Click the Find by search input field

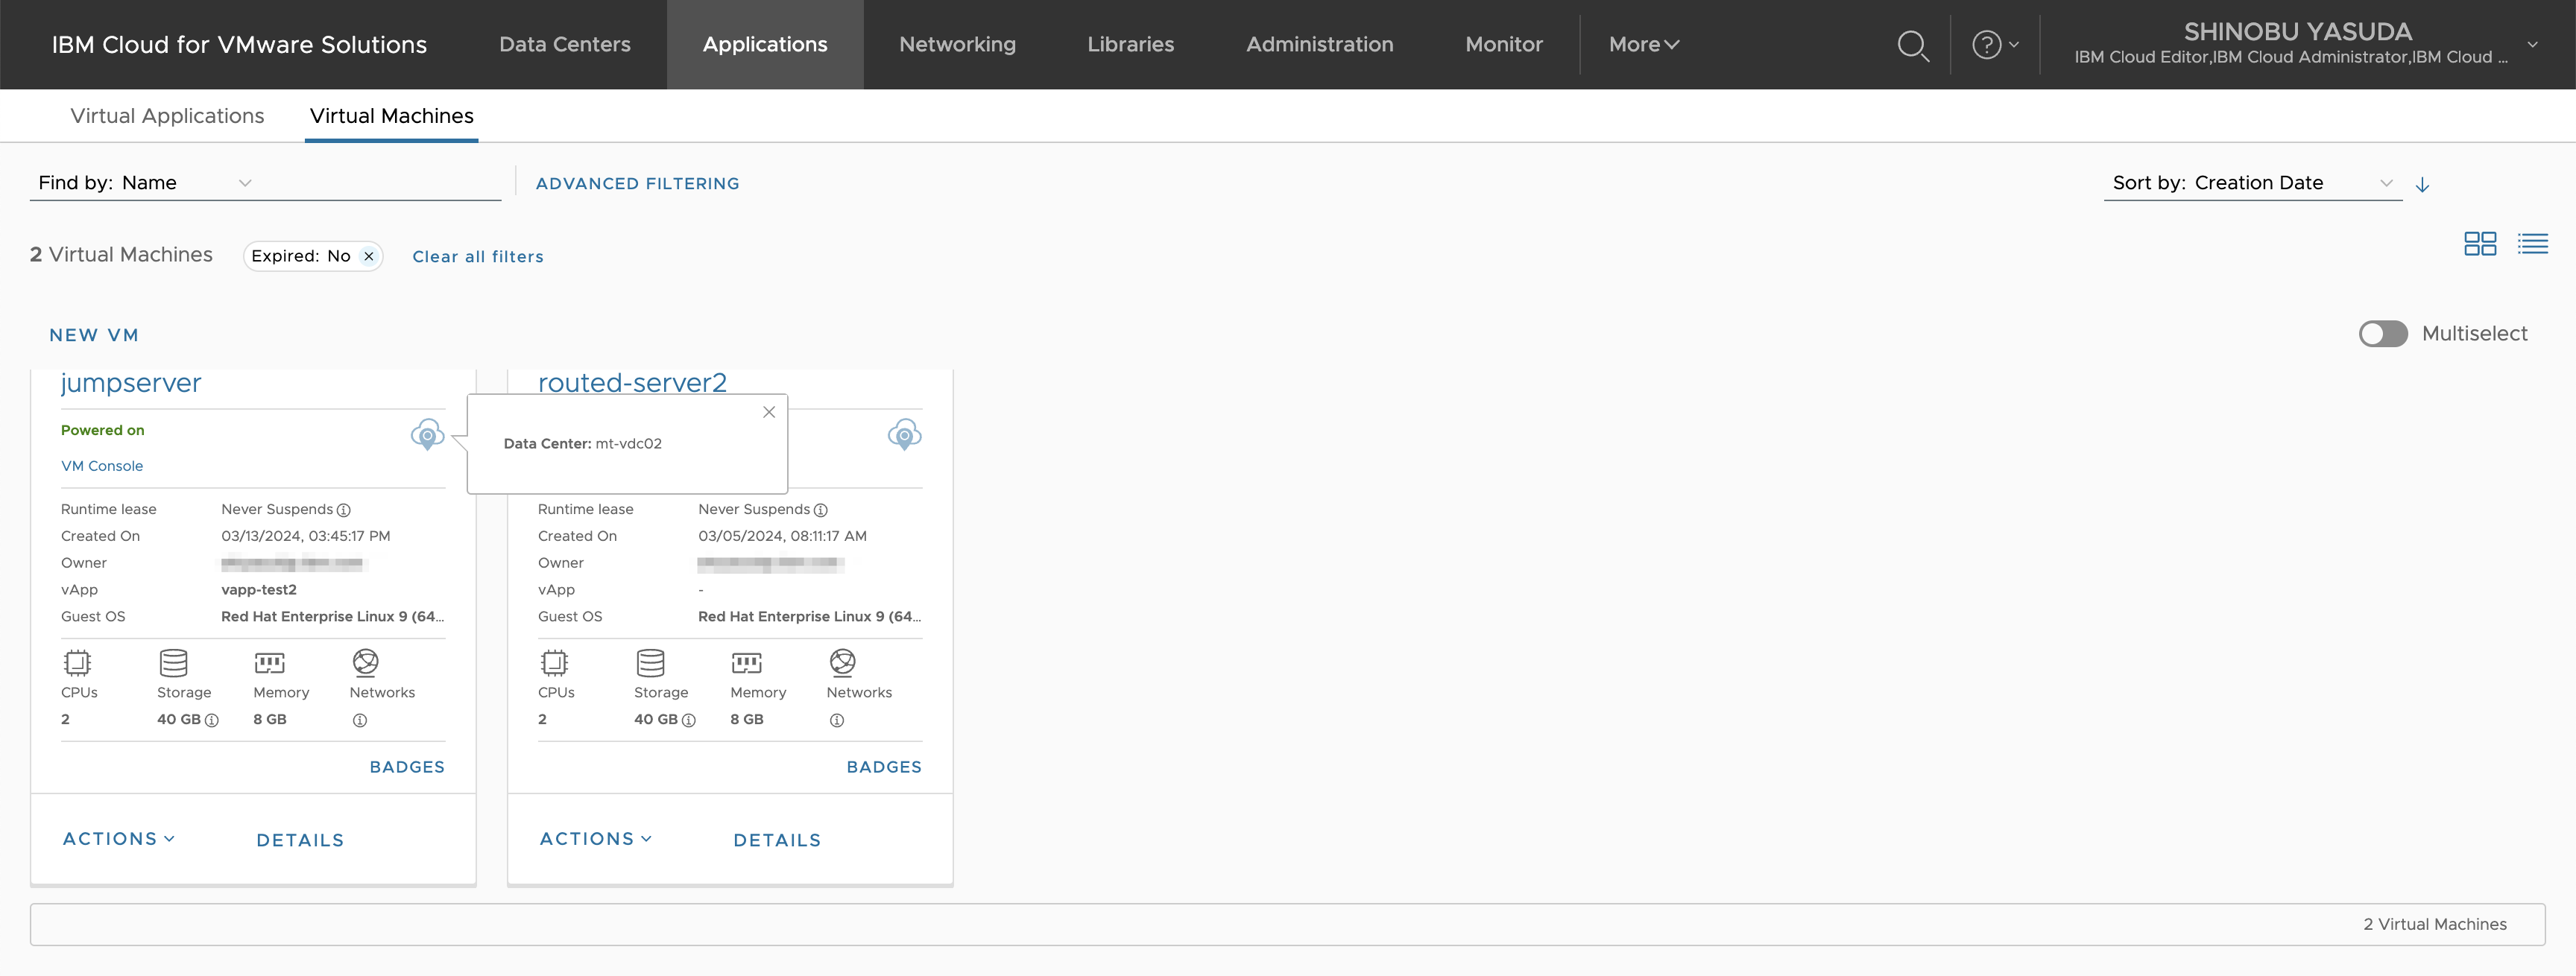380,183
